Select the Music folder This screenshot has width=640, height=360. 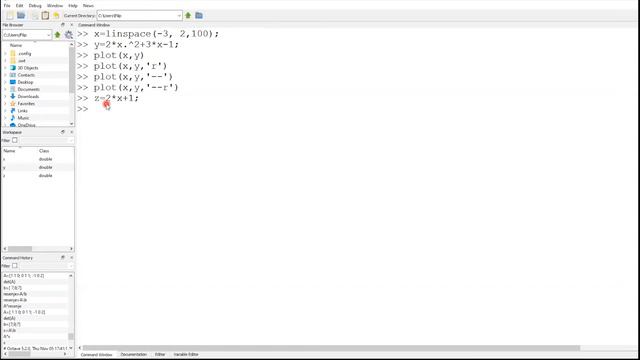point(23,118)
